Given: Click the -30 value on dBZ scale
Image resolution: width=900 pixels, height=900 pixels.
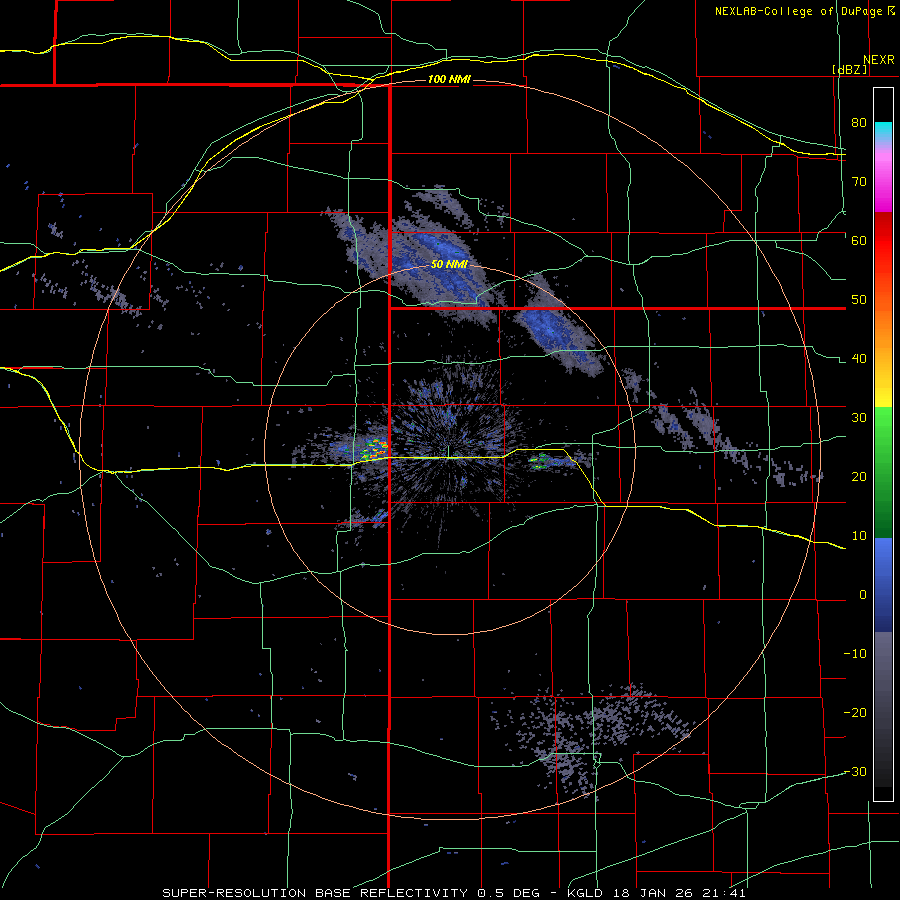Looking at the screenshot, I should (855, 771).
